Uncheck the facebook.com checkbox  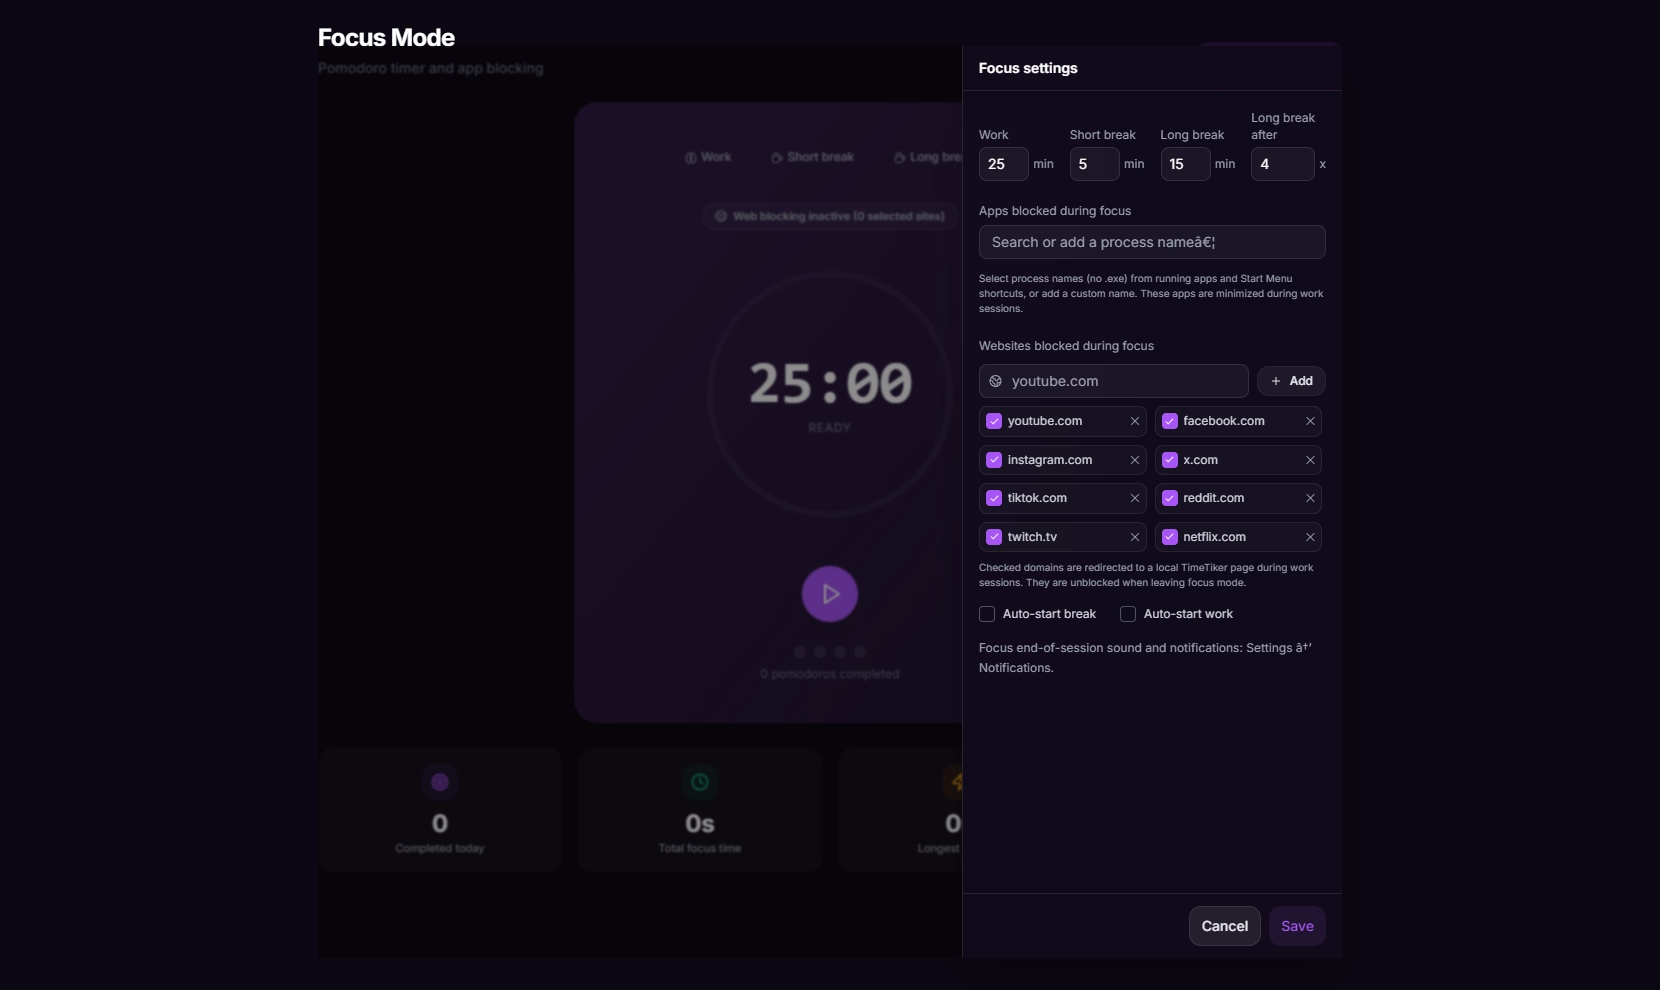tap(1170, 421)
